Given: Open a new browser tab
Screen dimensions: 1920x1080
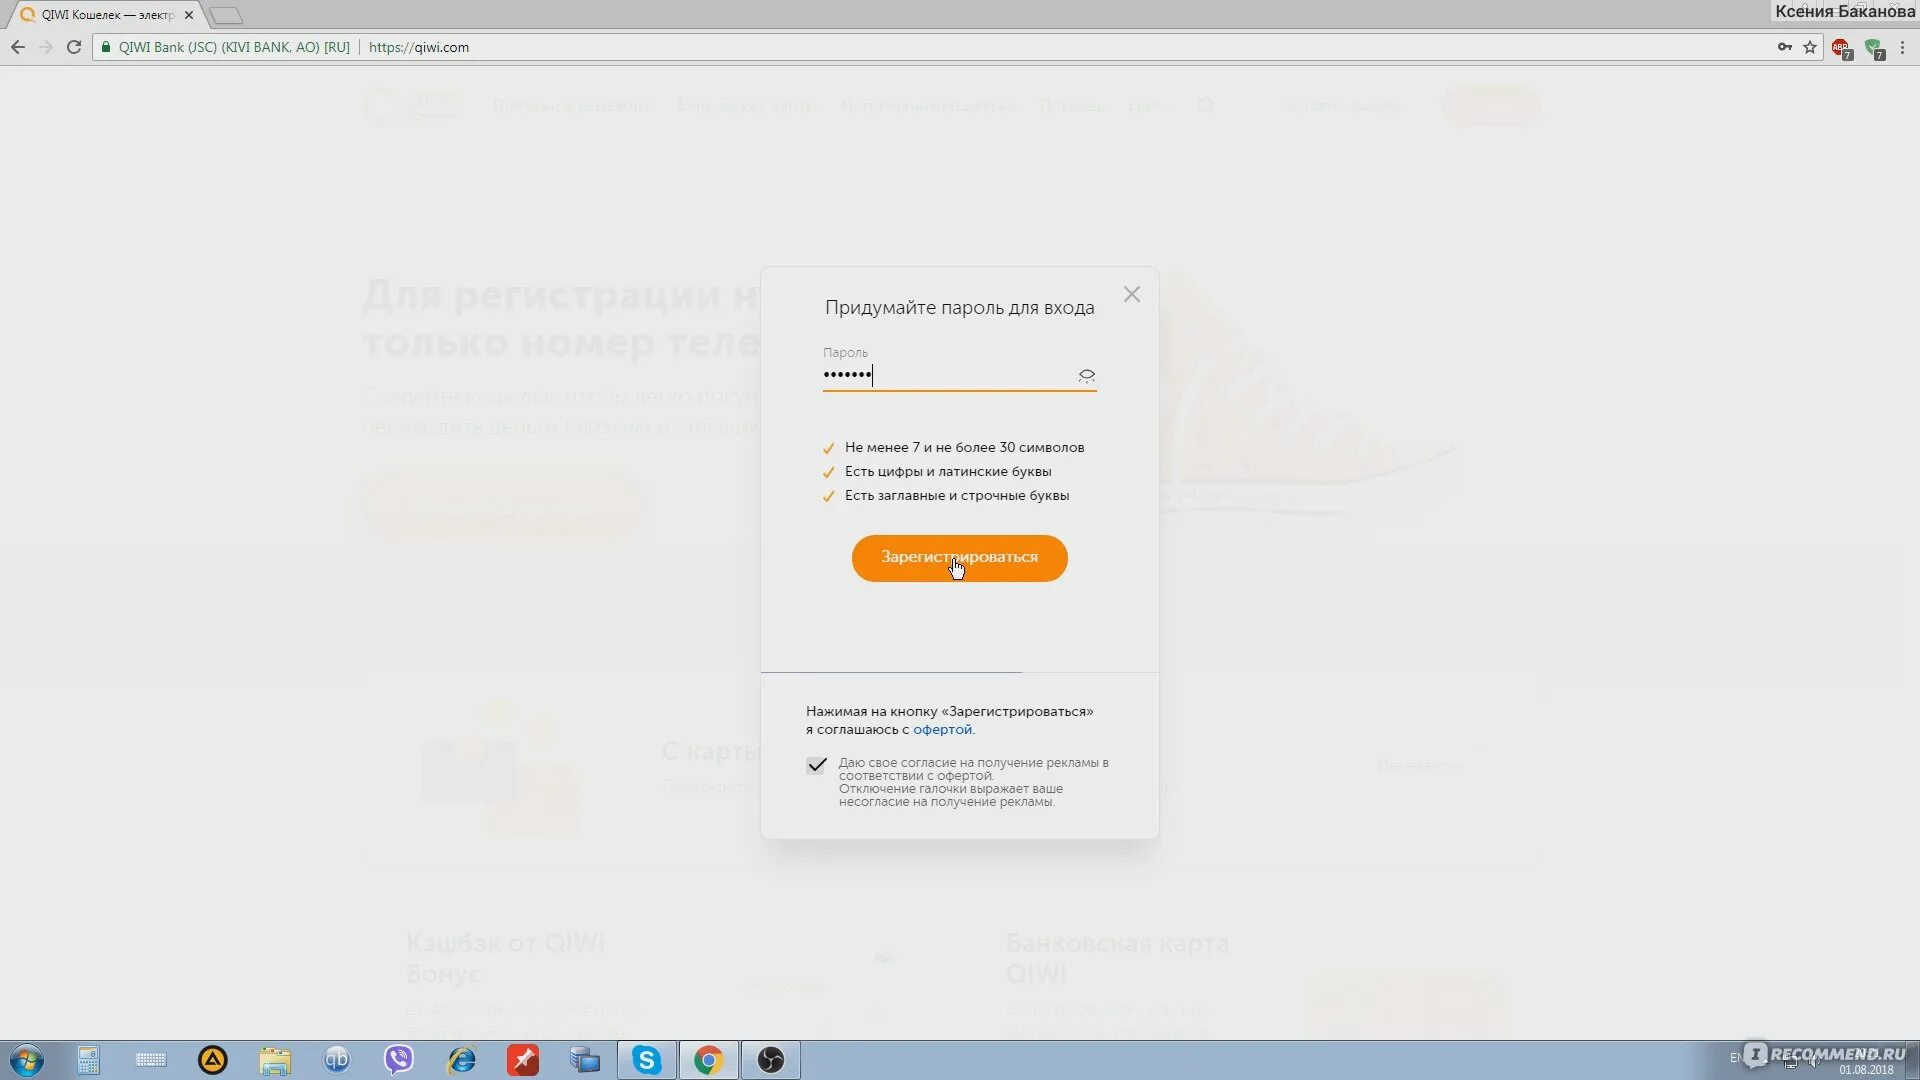Looking at the screenshot, I should tap(227, 15).
